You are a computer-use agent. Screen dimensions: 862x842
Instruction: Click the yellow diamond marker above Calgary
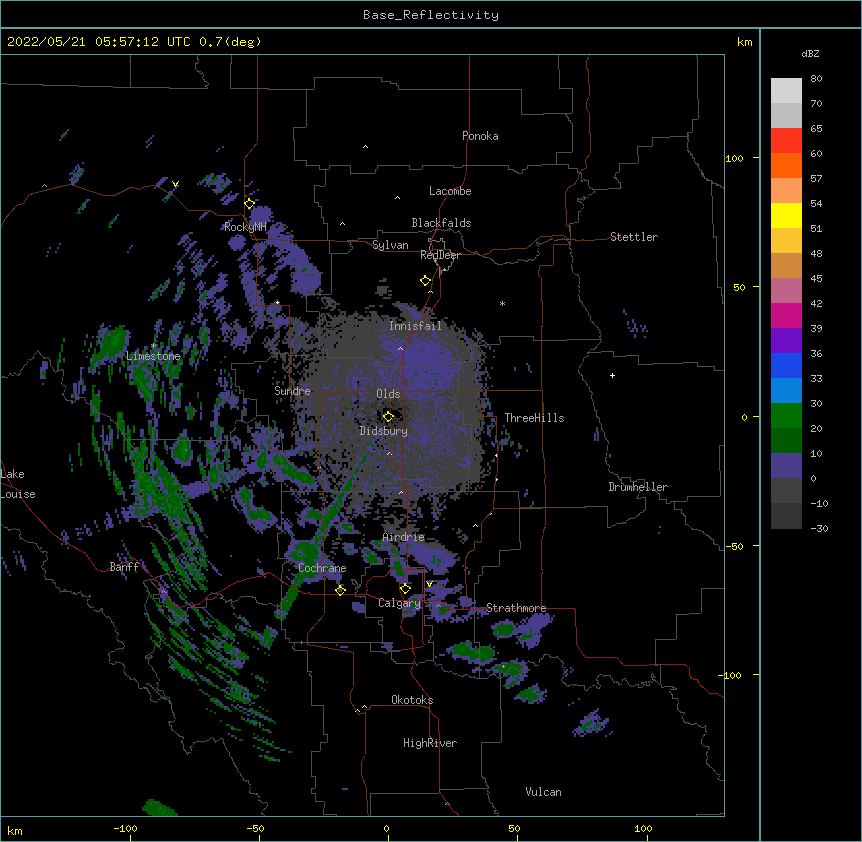tap(405, 589)
